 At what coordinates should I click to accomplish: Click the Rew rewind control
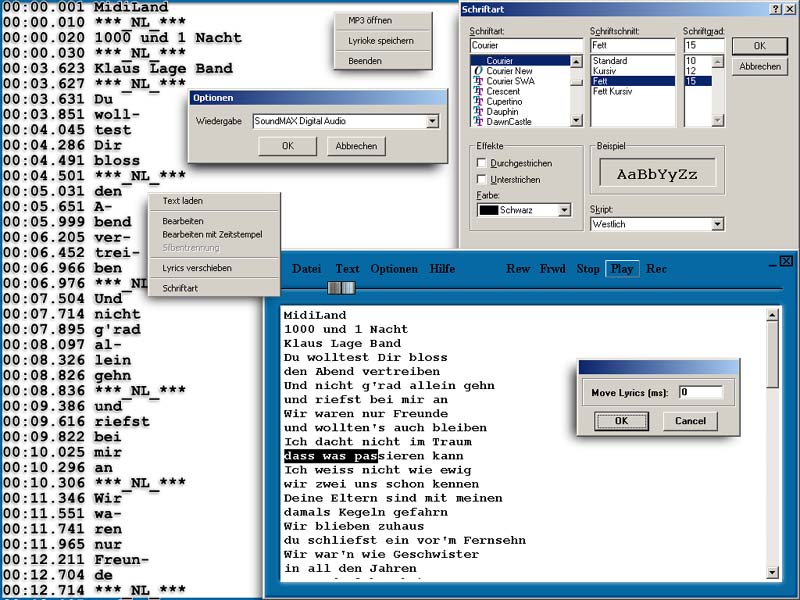click(518, 269)
